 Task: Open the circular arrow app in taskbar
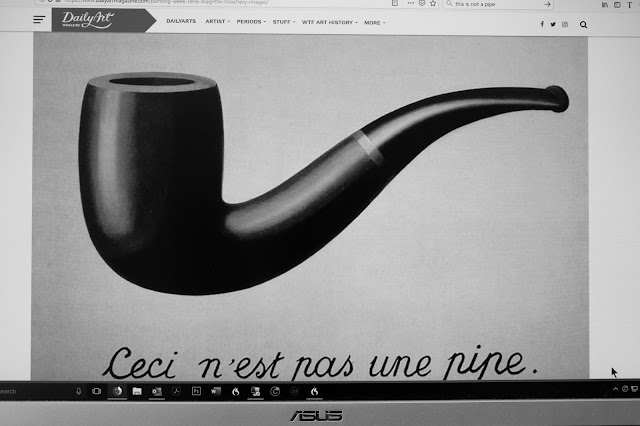[275, 392]
